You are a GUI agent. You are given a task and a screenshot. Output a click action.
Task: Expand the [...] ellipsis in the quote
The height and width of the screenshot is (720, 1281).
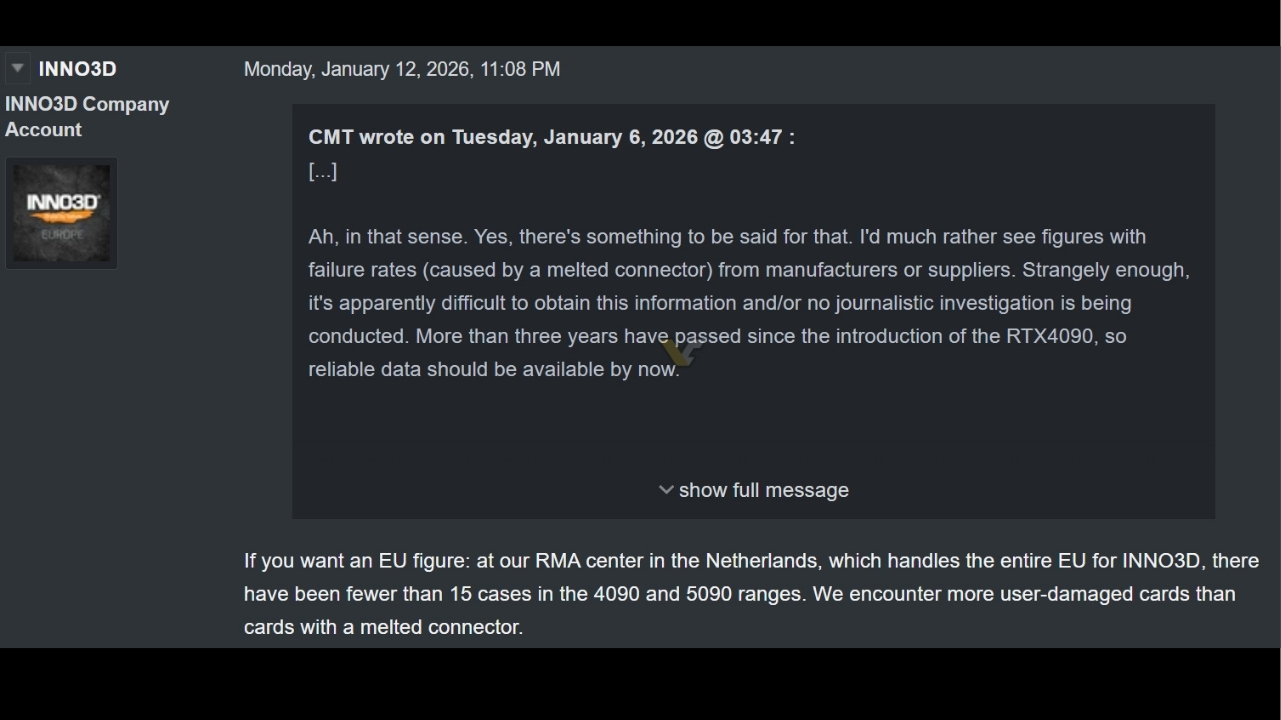pyautogui.click(x=322, y=171)
